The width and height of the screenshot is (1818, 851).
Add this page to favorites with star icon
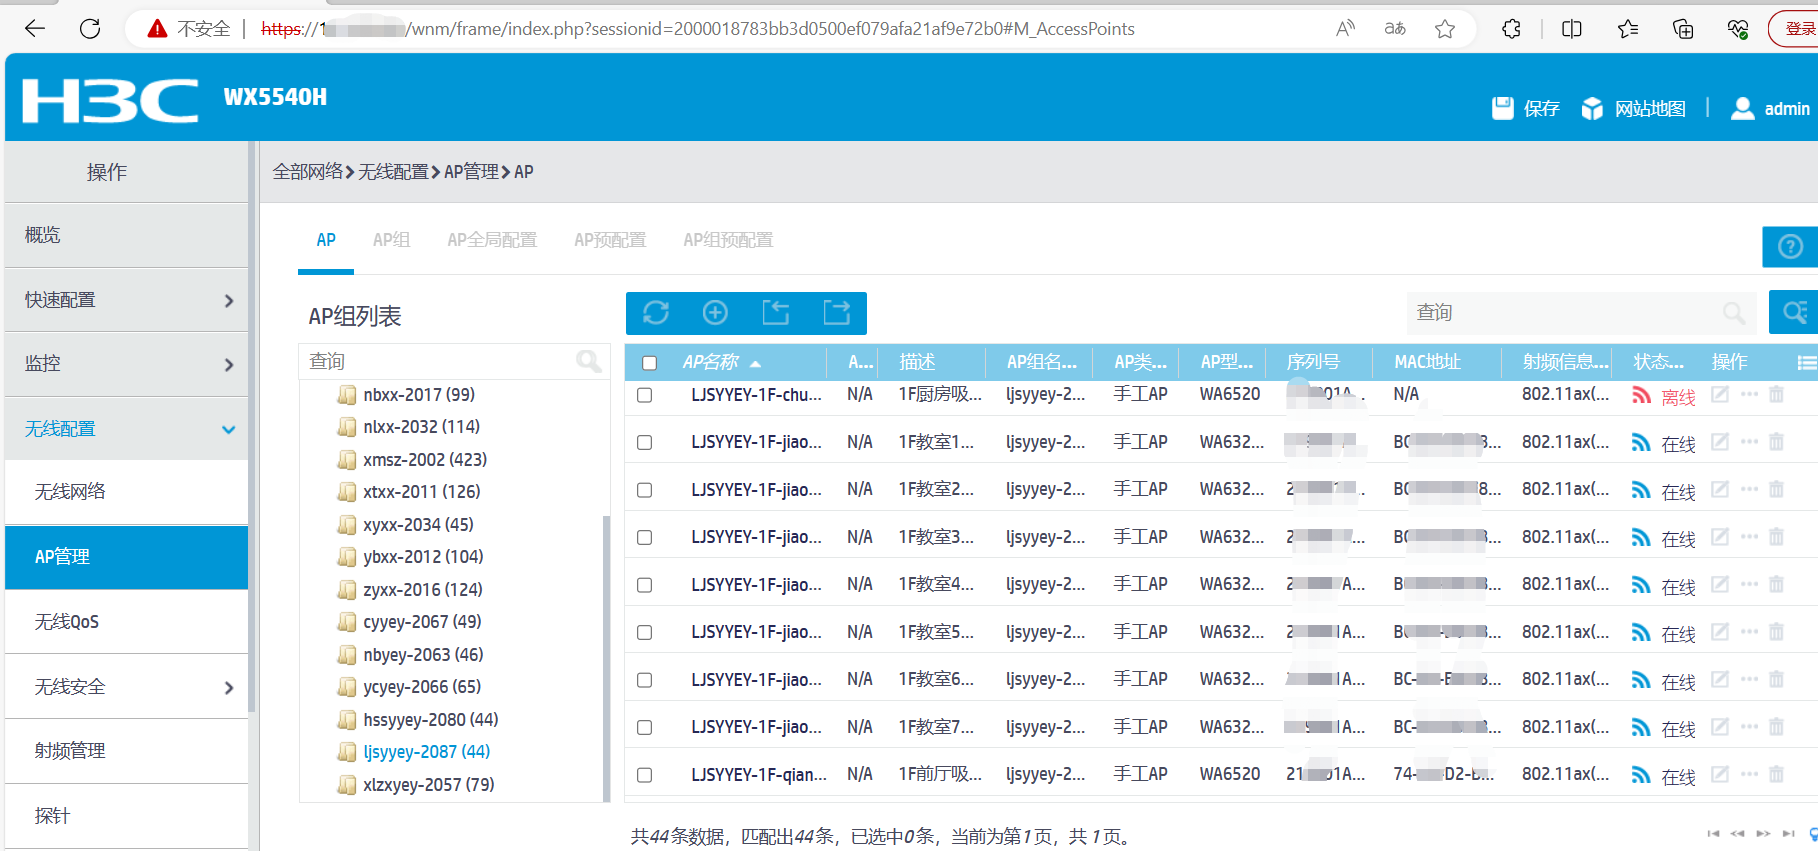(1445, 29)
